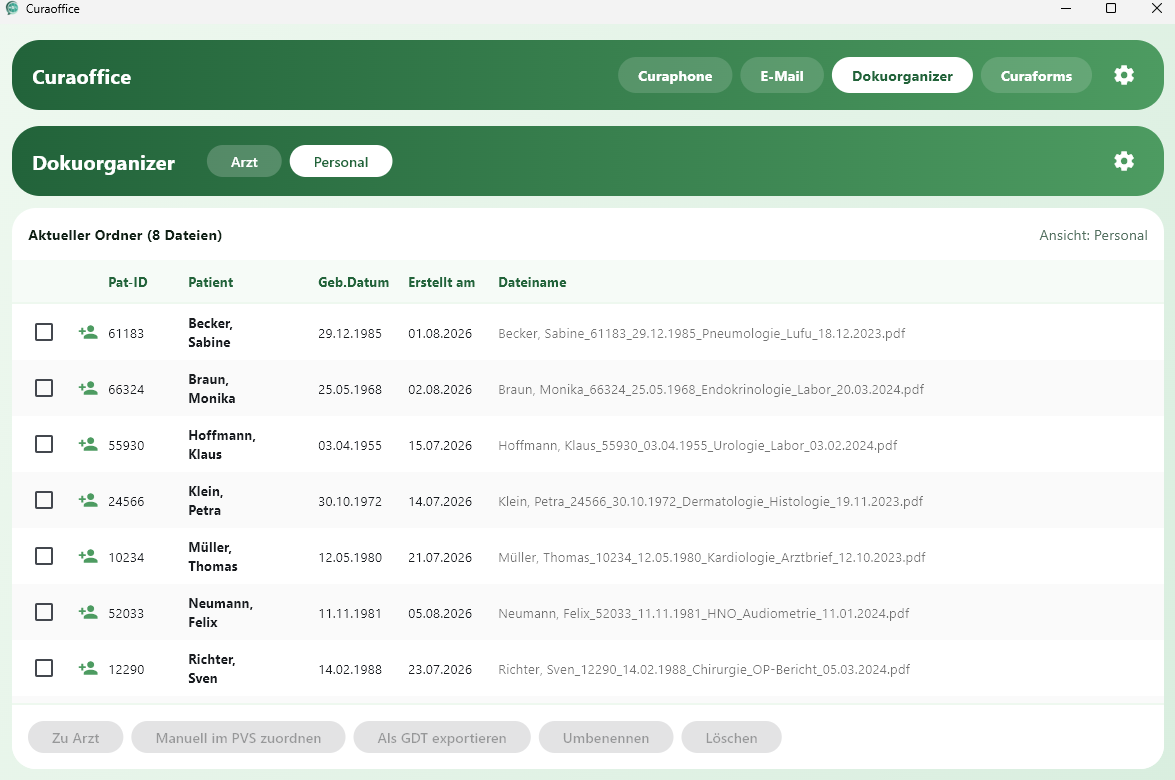Enable the checkbox for Müller, Thomas
This screenshot has height=780, width=1175.
coord(44,556)
